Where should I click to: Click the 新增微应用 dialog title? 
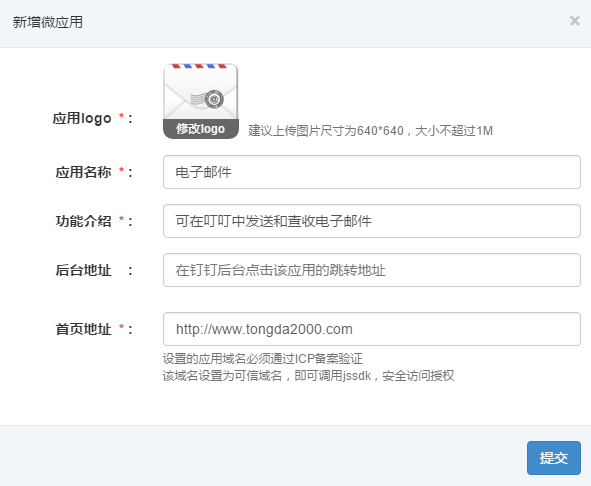click(x=47, y=22)
